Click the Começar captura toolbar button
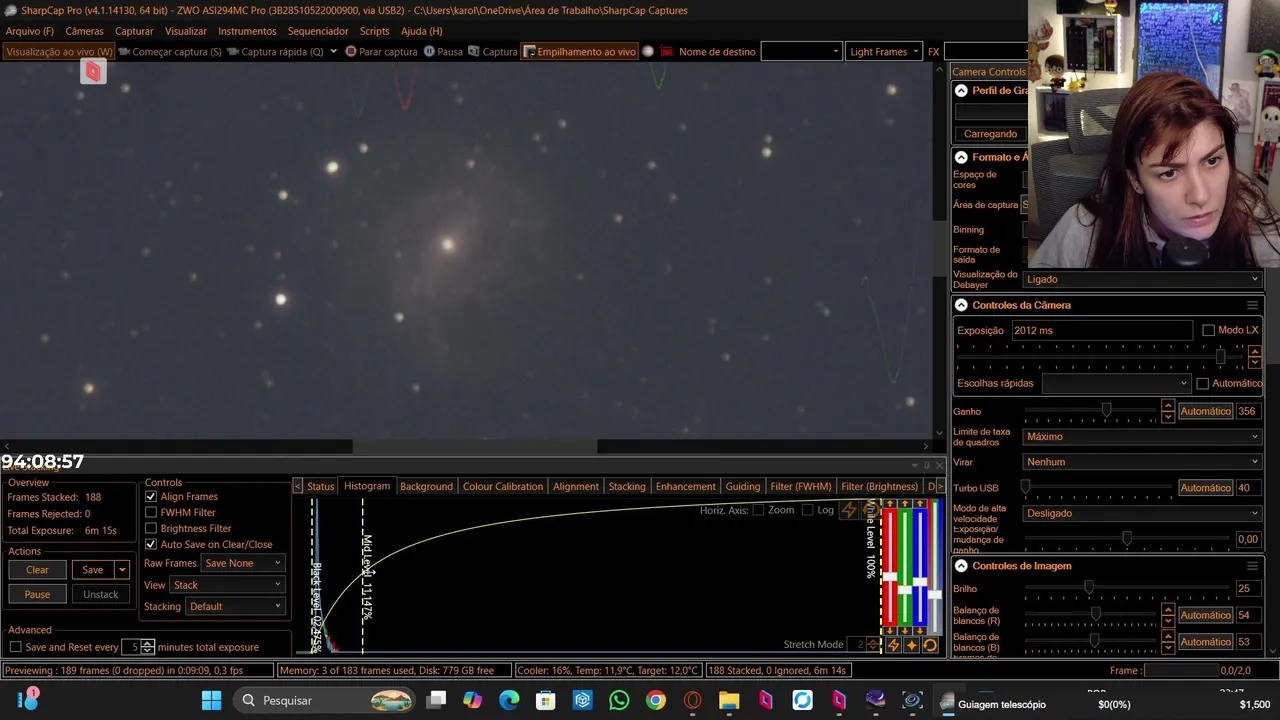The image size is (1280, 720). pyautogui.click(x=169, y=51)
